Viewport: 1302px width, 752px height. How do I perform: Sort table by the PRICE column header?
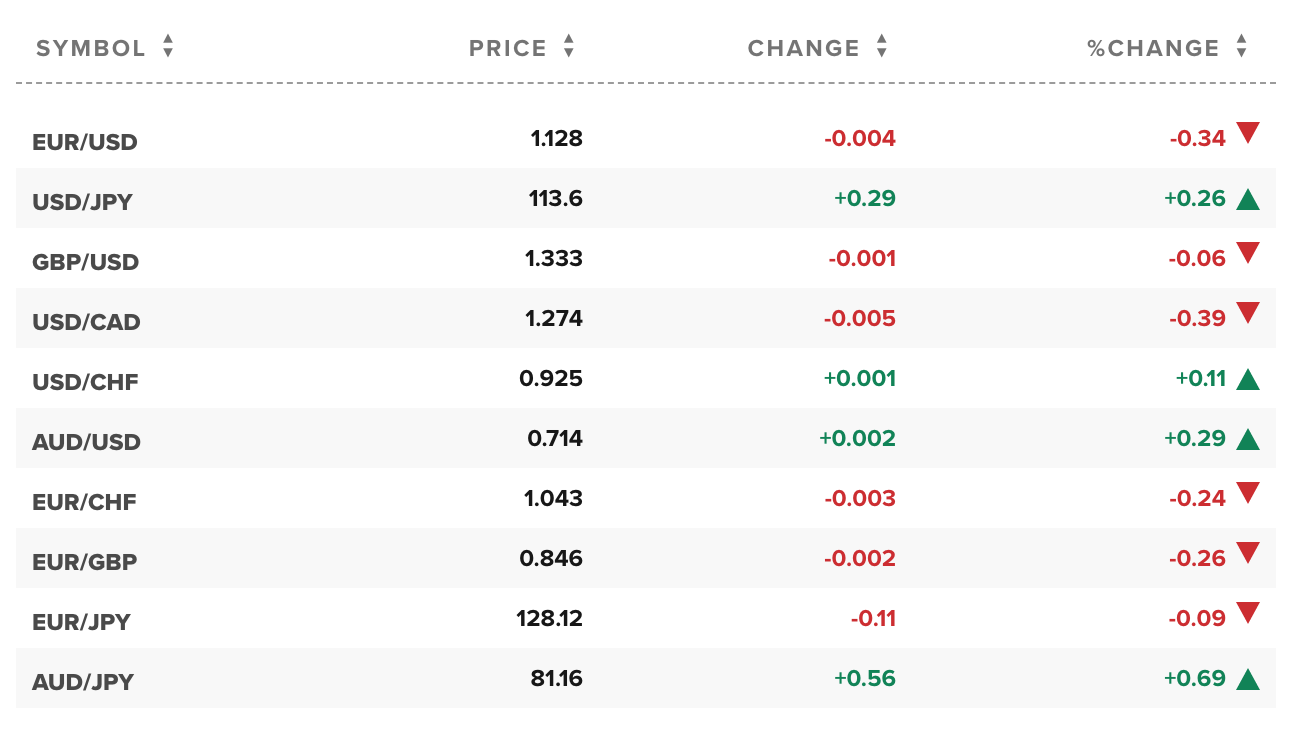point(522,47)
